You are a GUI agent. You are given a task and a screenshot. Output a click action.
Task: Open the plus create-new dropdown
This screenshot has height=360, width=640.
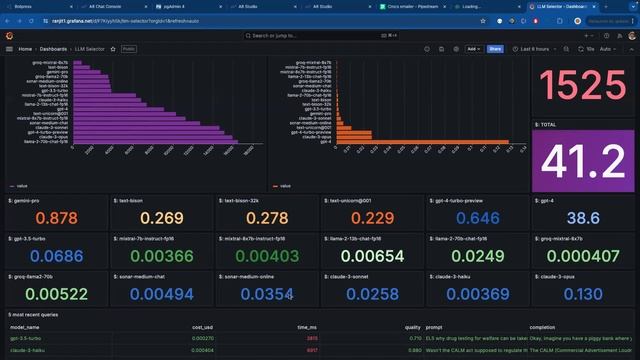coord(589,36)
